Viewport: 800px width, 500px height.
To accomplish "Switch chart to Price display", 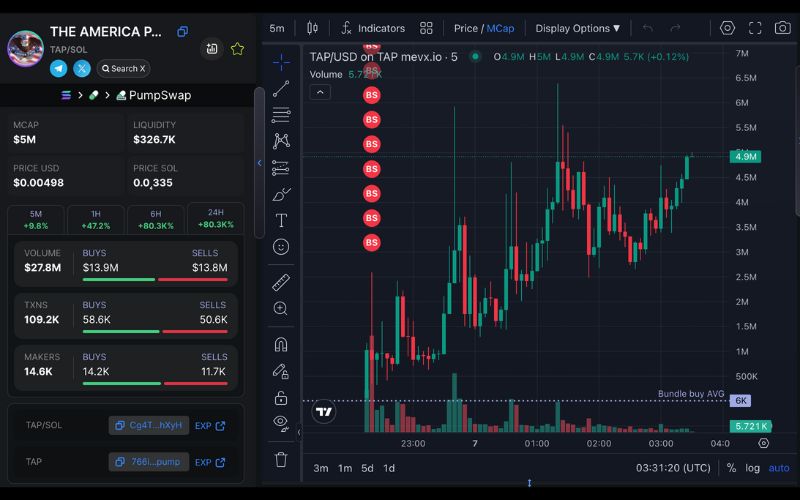I will tap(466, 28).
